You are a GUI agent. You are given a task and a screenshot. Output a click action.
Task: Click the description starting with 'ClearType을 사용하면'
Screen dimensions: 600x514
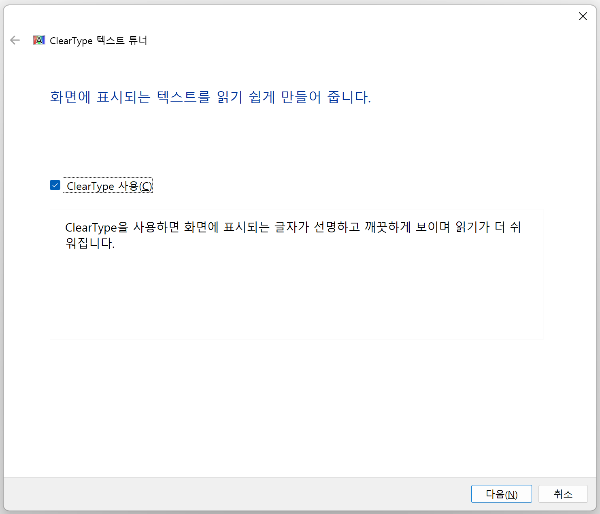click(293, 235)
